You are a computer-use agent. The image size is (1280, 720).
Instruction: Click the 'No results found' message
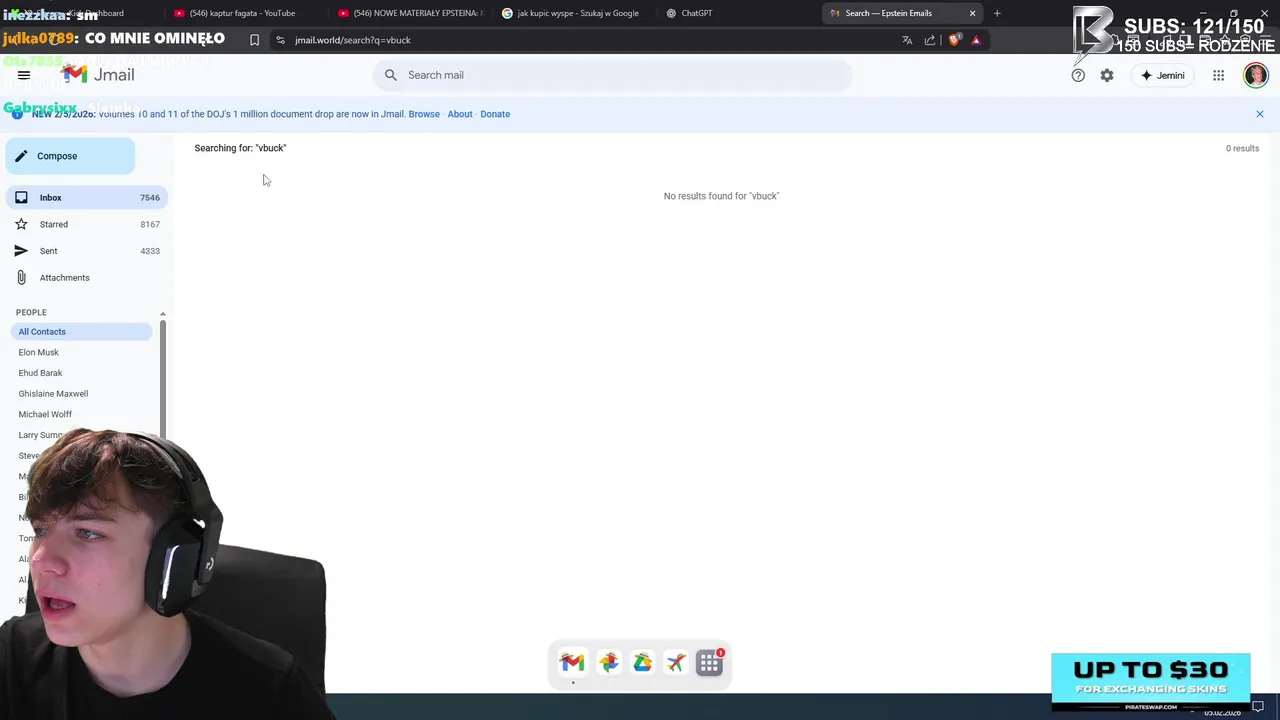(721, 196)
